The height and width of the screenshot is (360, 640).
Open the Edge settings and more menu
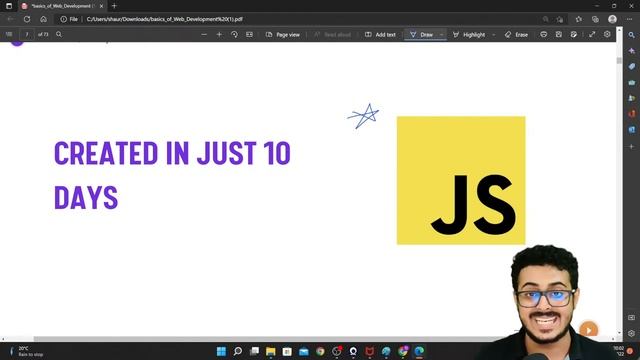[629, 19]
